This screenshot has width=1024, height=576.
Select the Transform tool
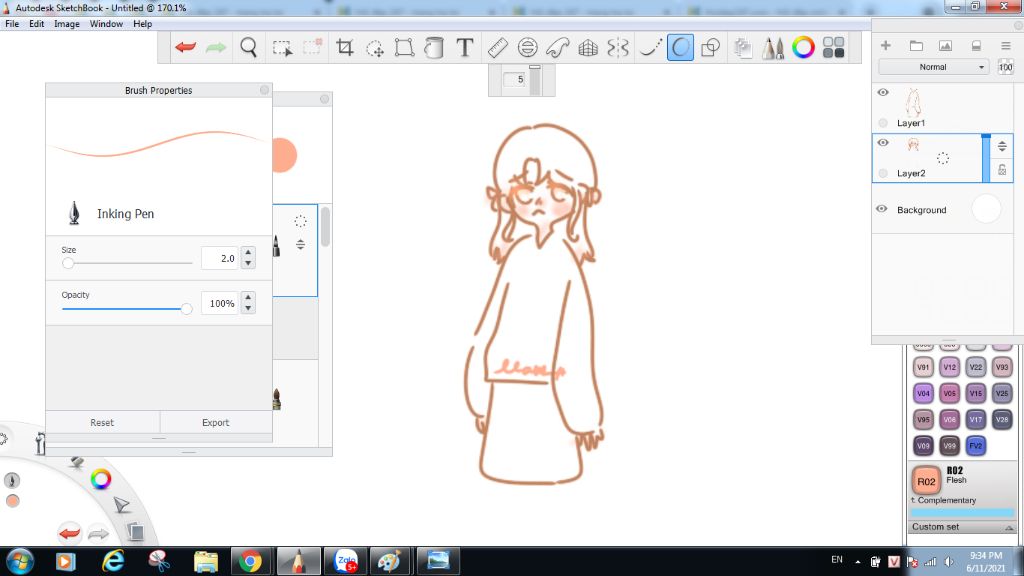tap(404, 47)
